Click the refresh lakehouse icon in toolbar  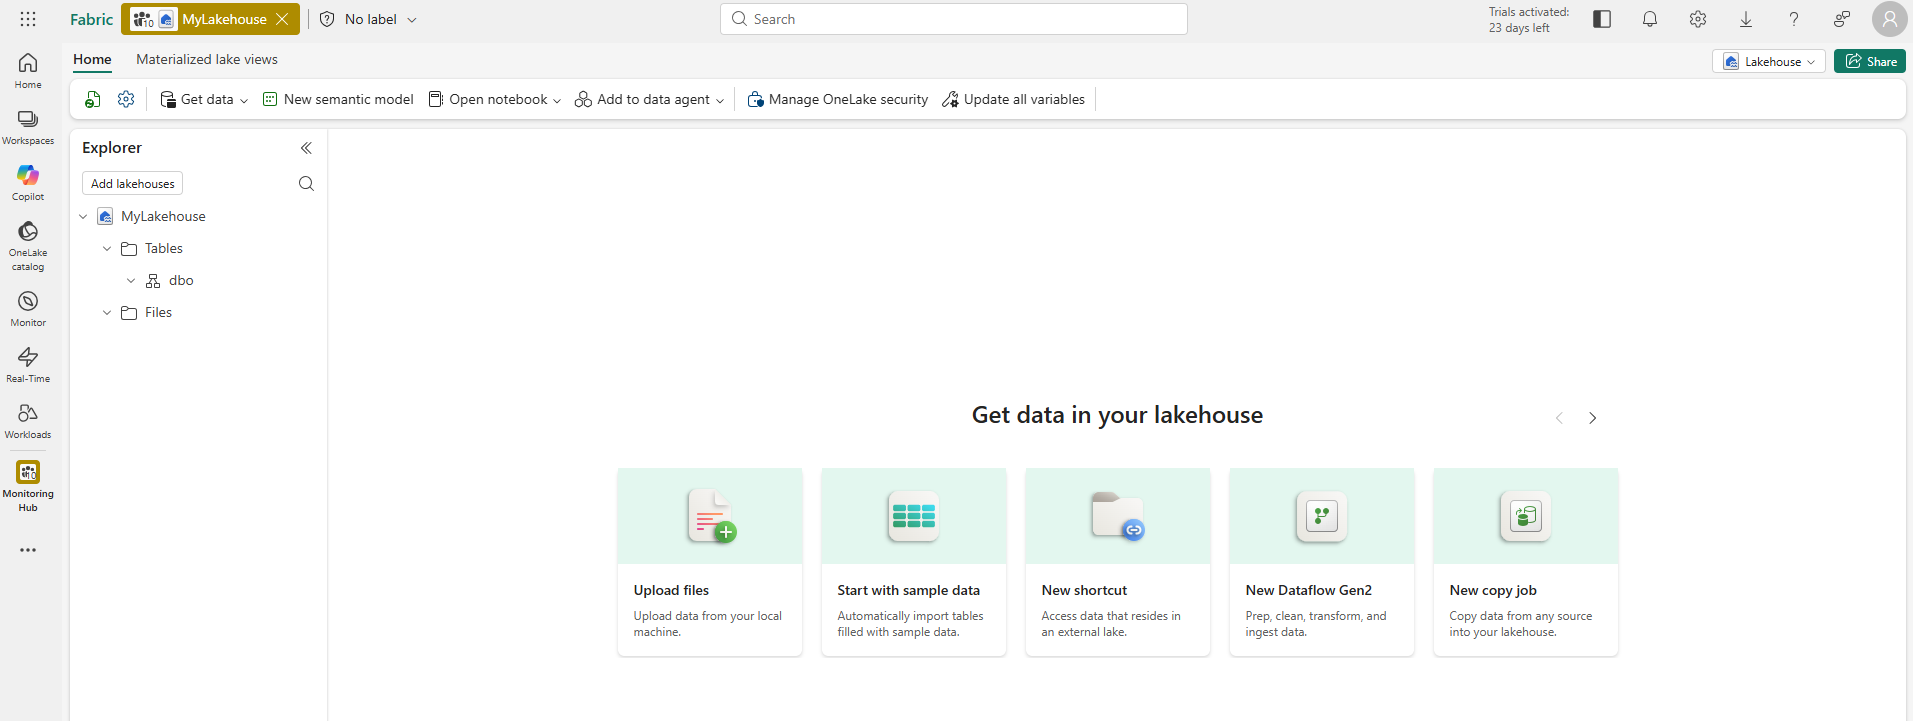click(x=93, y=99)
